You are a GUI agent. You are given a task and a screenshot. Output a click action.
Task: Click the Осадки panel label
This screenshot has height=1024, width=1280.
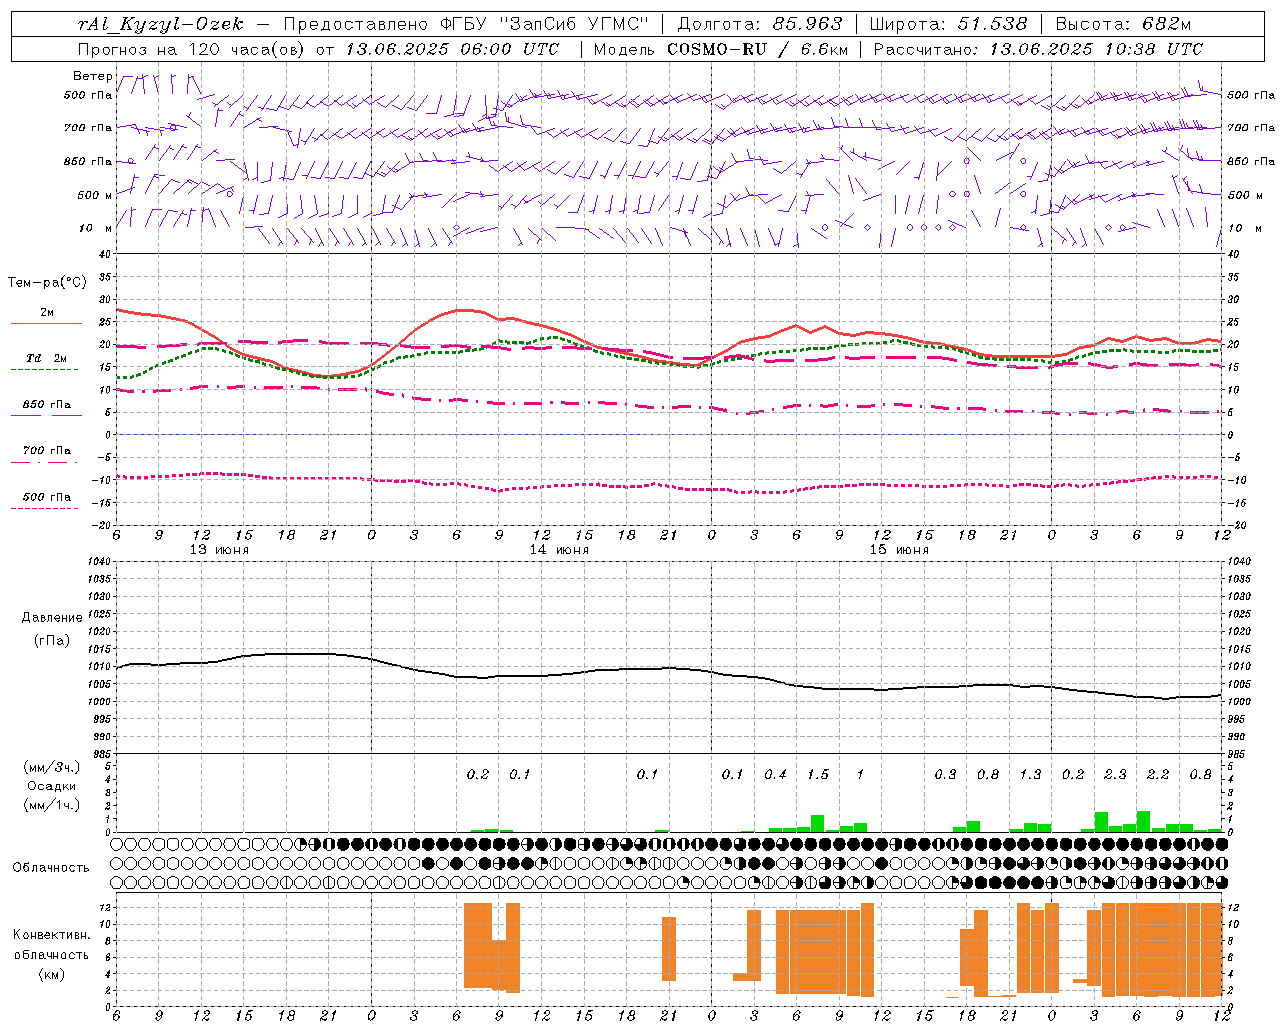click(x=52, y=786)
